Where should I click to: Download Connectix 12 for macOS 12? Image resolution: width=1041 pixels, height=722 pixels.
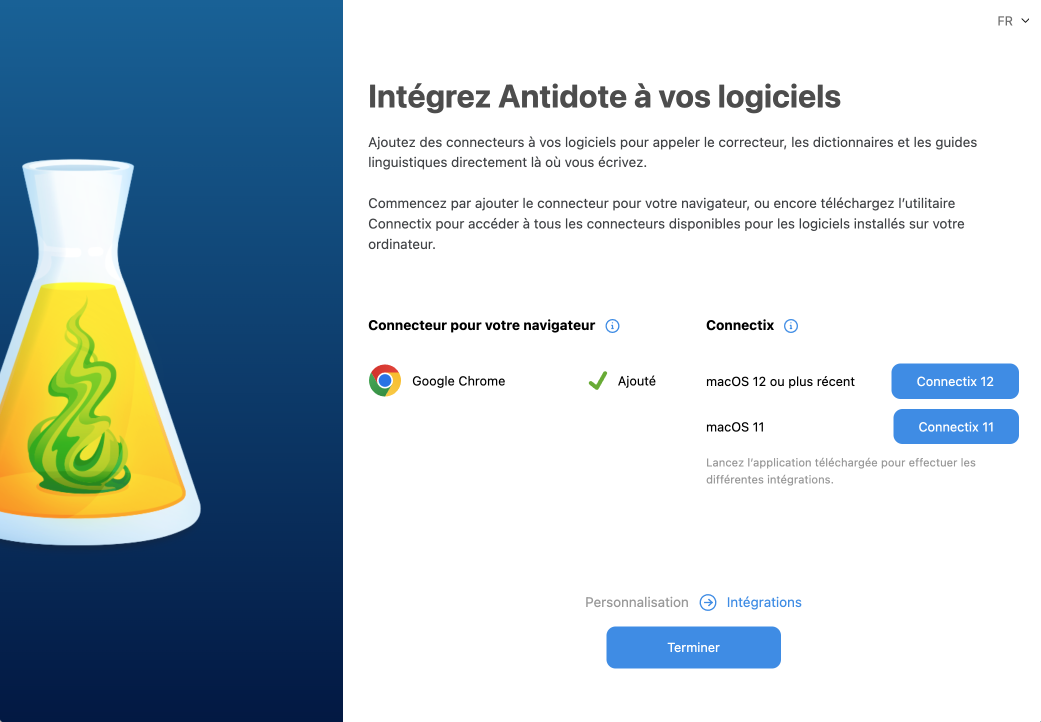[955, 382]
